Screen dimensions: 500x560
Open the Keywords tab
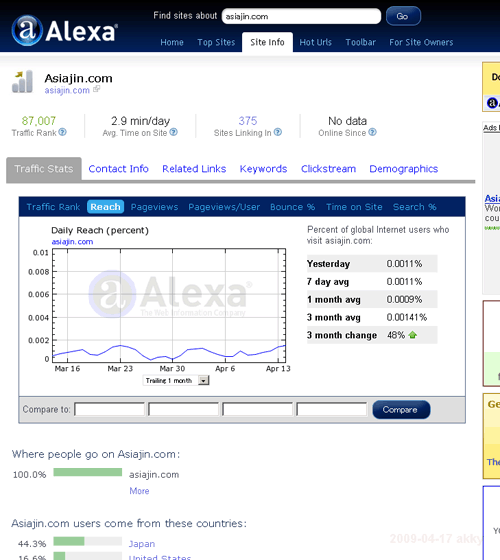pyautogui.click(x=263, y=169)
